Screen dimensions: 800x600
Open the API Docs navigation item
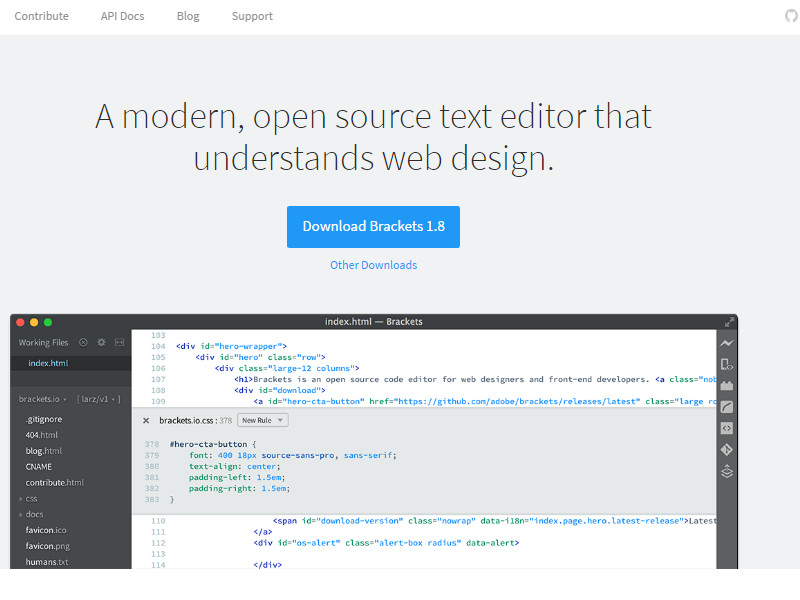pos(122,16)
